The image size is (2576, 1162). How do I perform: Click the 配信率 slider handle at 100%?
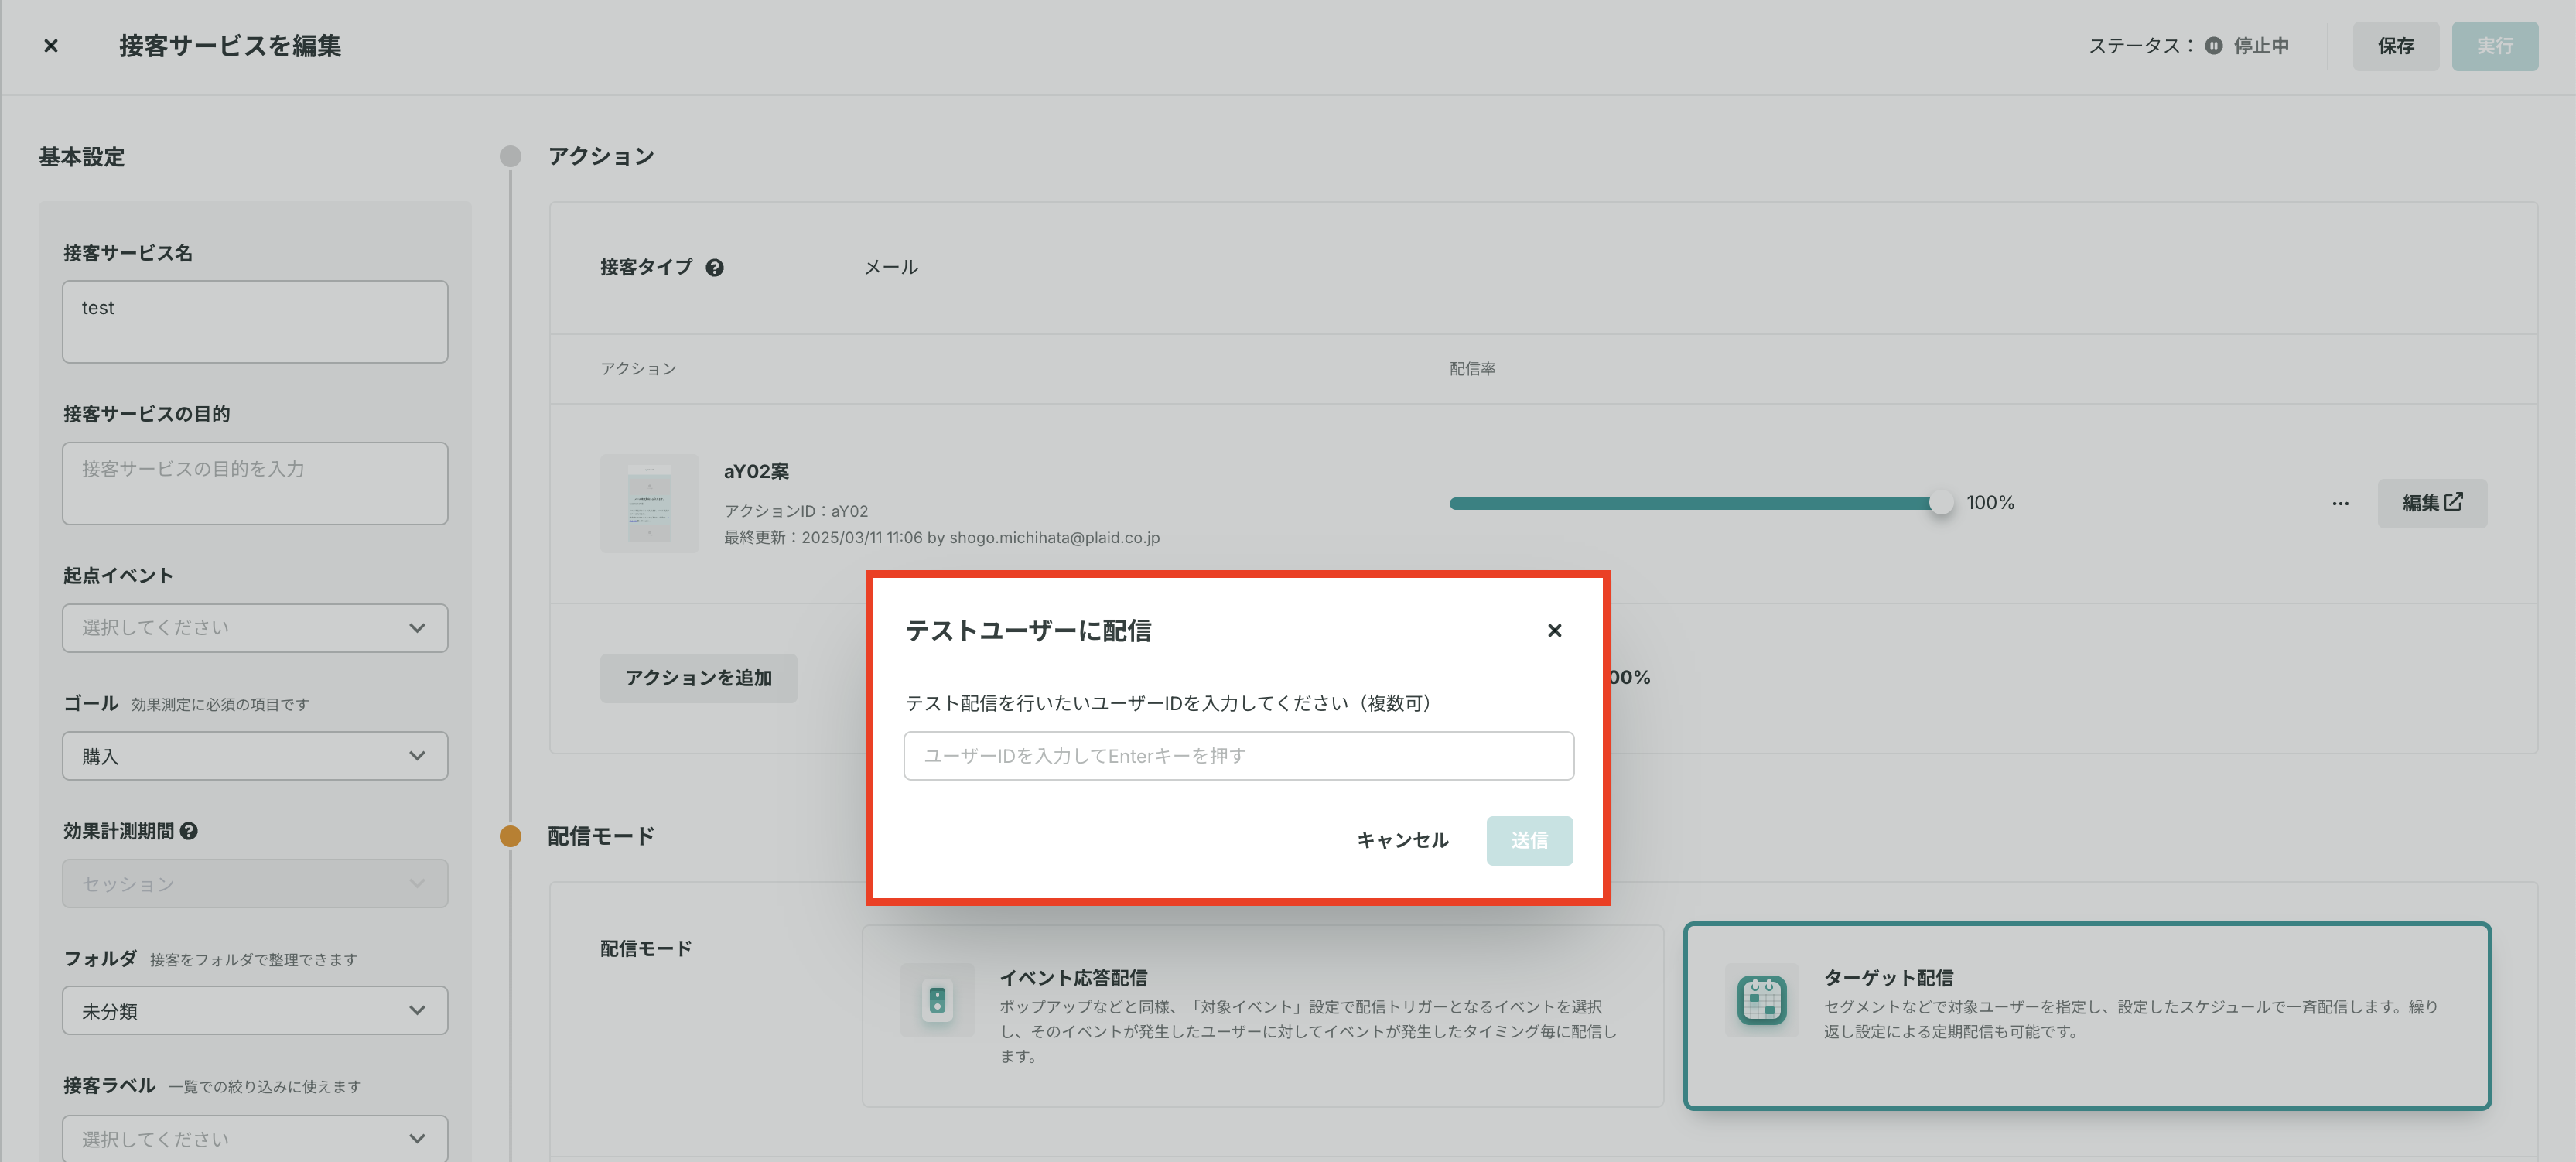point(1940,503)
